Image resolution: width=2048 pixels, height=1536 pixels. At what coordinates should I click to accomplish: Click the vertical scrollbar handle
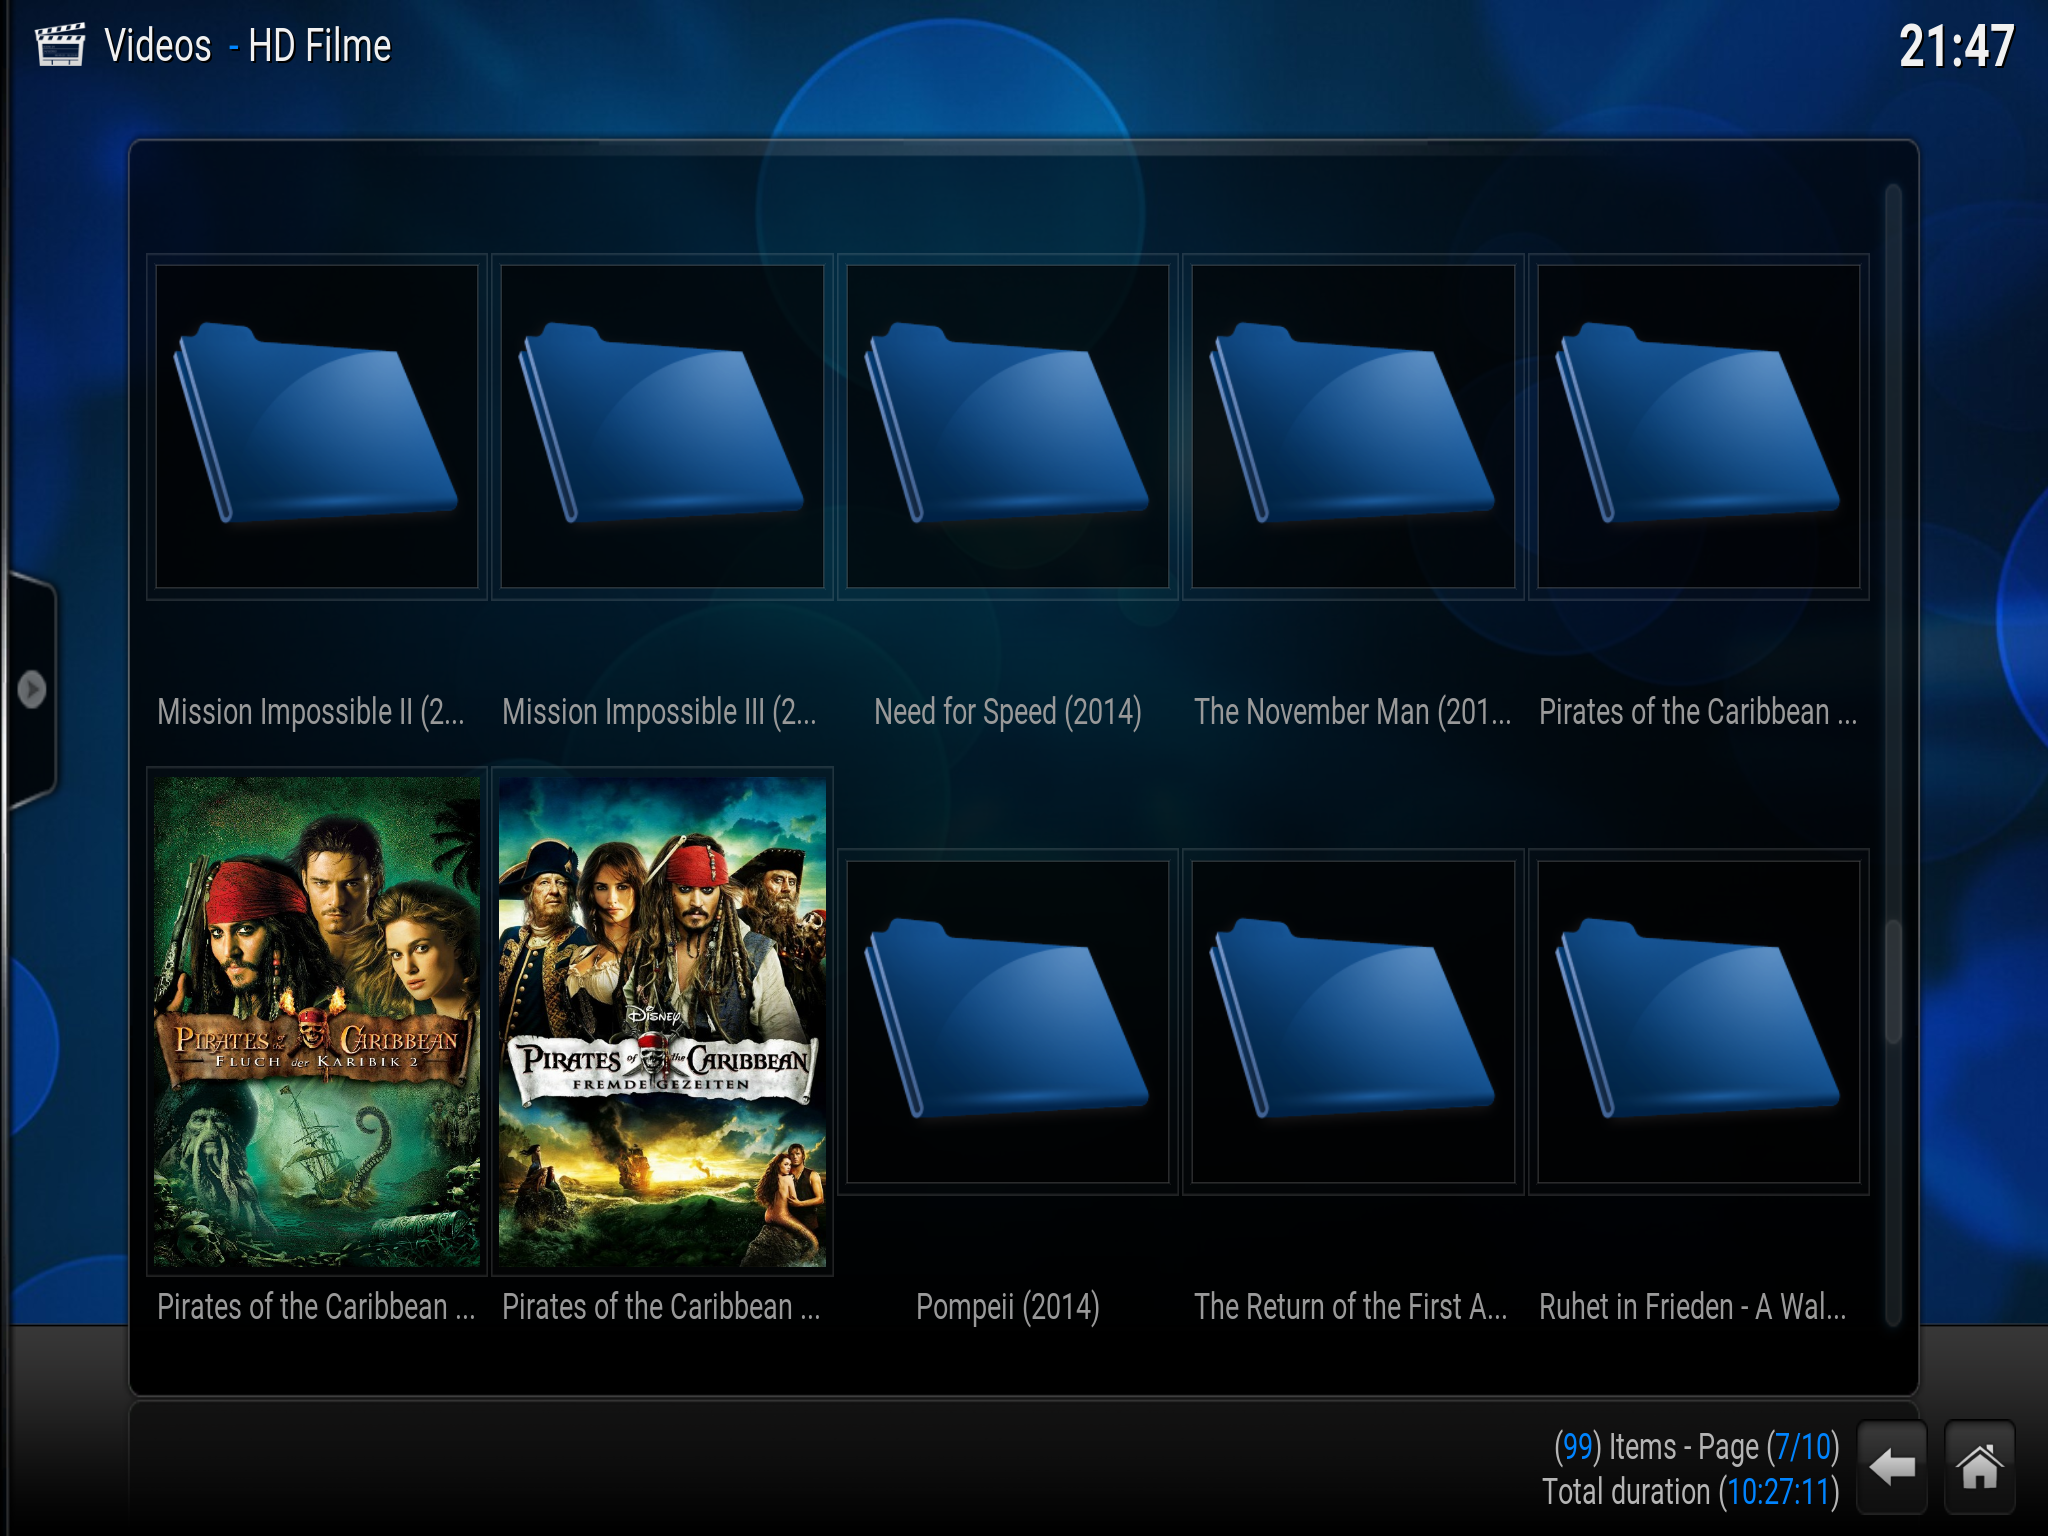pos(1892,982)
